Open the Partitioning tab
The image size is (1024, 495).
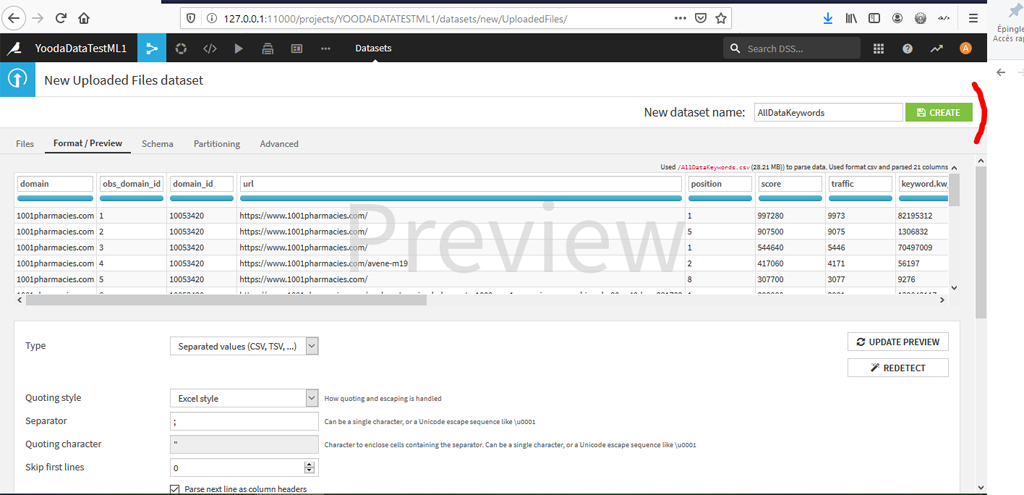tap(217, 144)
